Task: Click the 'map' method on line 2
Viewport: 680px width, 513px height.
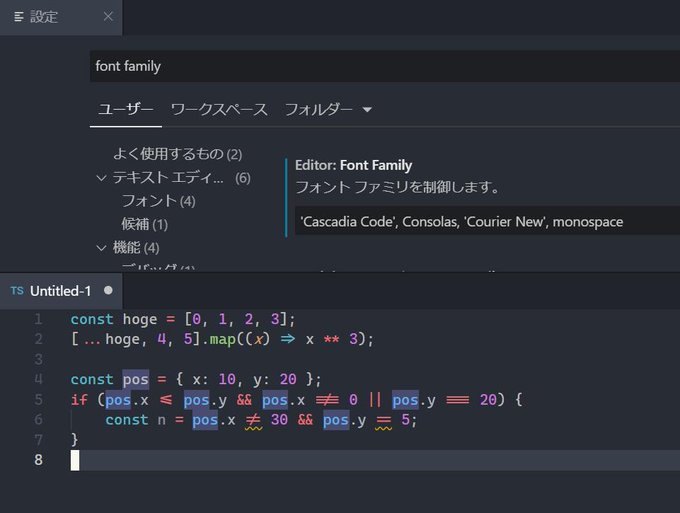Action: (222, 339)
